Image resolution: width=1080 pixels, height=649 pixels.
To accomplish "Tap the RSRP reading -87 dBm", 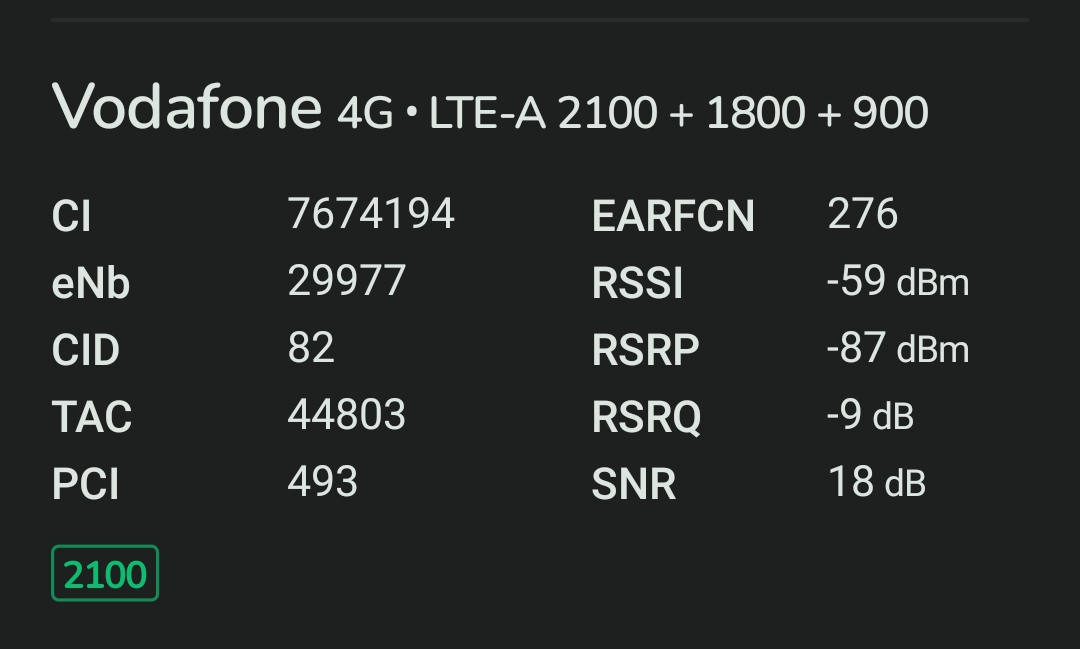I will click(897, 348).
